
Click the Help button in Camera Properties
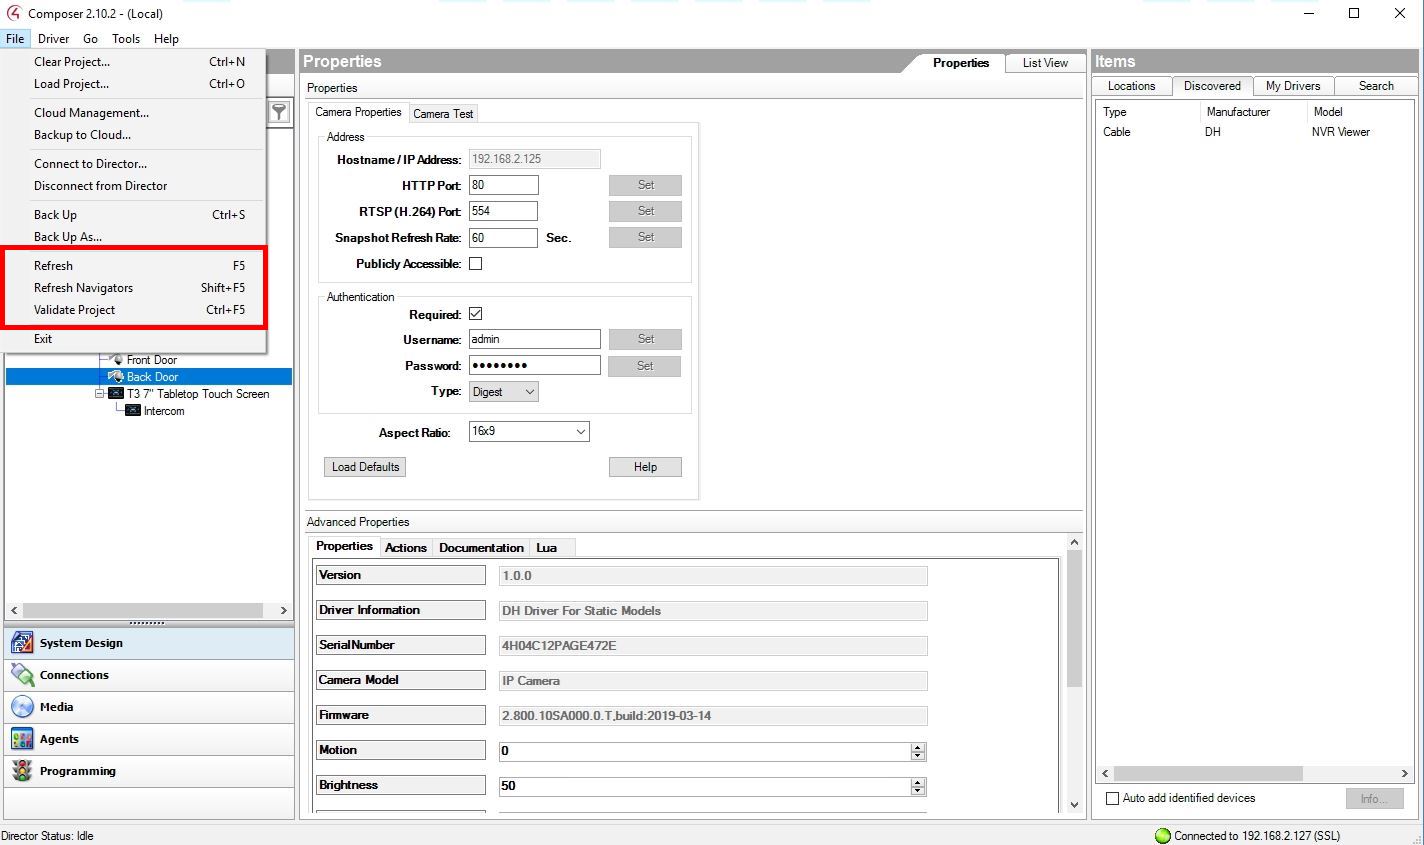(645, 467)
